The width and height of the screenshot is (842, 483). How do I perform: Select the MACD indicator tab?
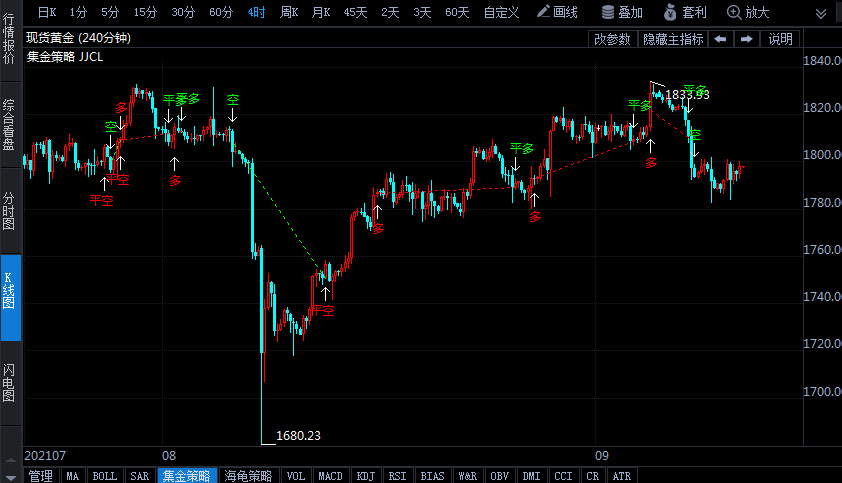pos(330,476)
